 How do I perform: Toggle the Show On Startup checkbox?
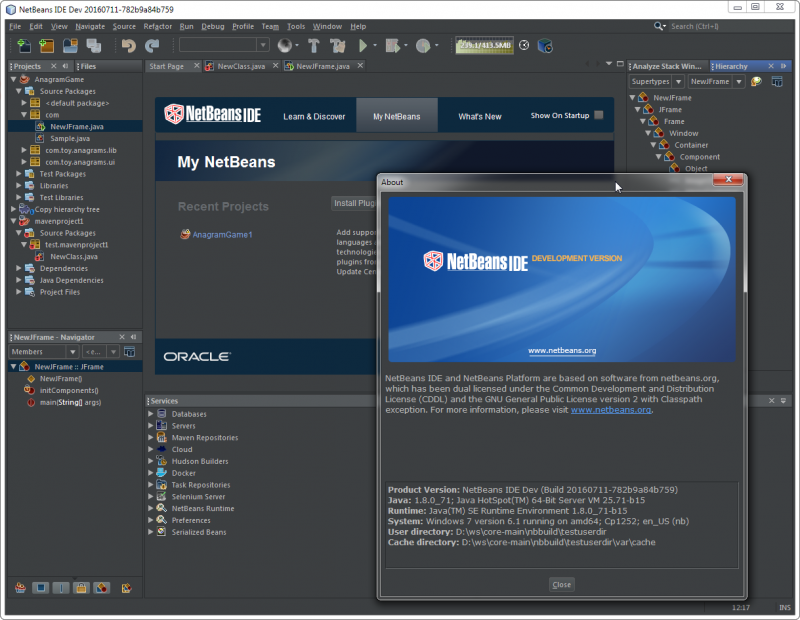click(x=599, y=116)
